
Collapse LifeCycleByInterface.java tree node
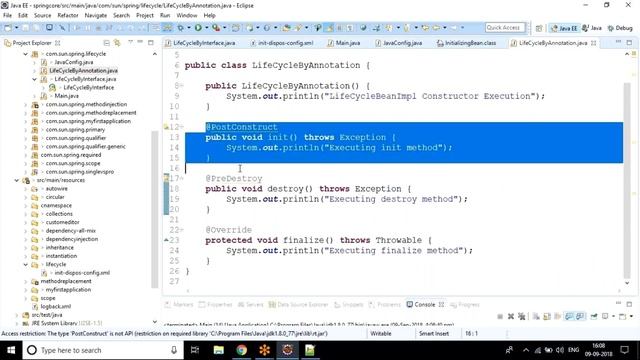click(34, 79)
